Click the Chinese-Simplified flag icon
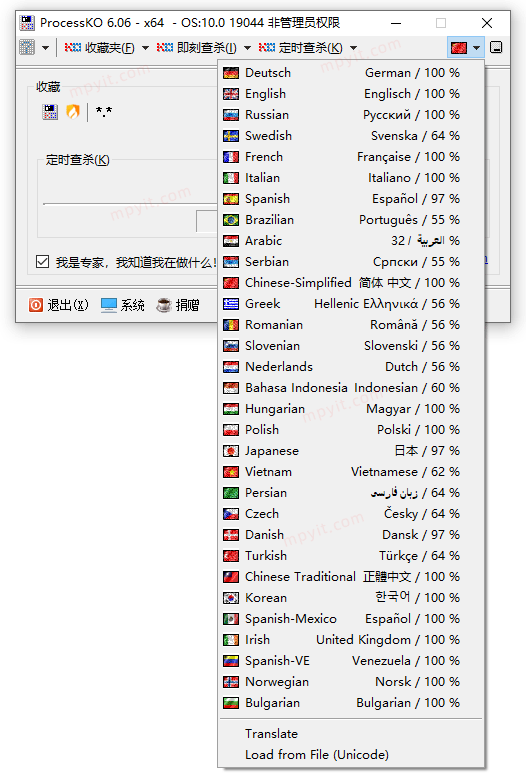 pyautogui.click(x=231, y=283)
